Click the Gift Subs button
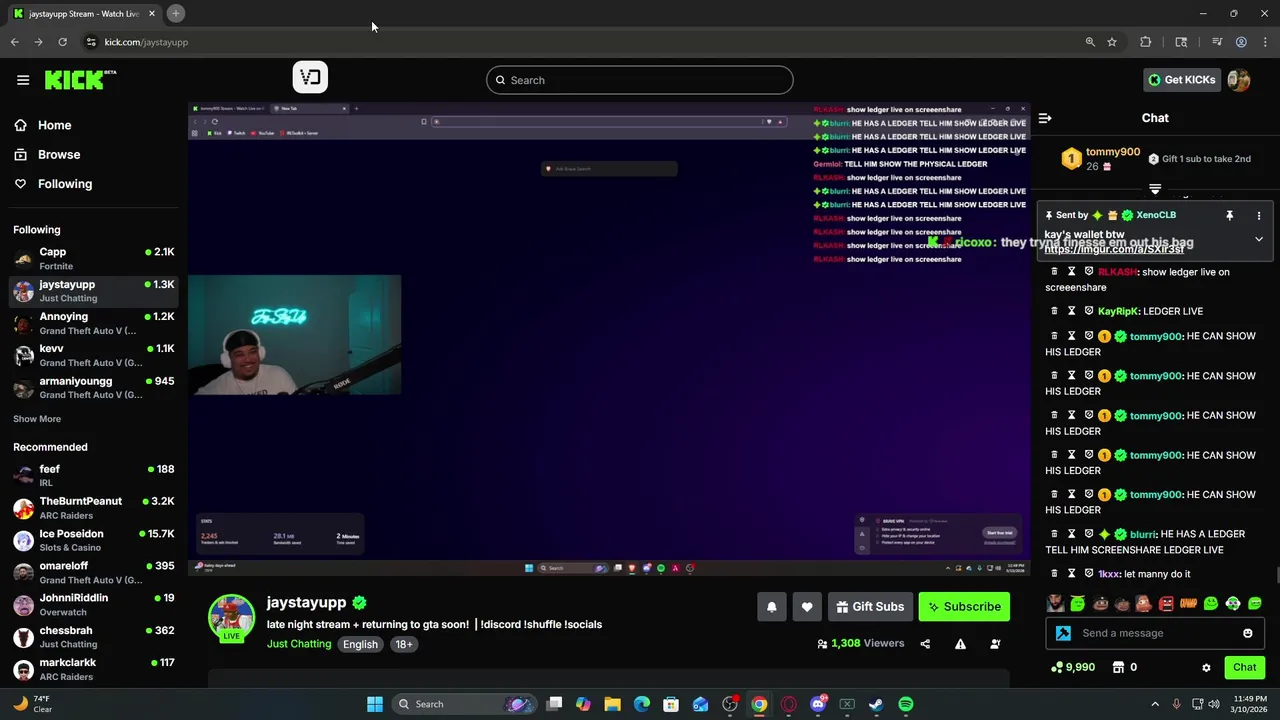Image resolution: width=1280 pixels, height=720 pixels. click(x=869, y=607)
